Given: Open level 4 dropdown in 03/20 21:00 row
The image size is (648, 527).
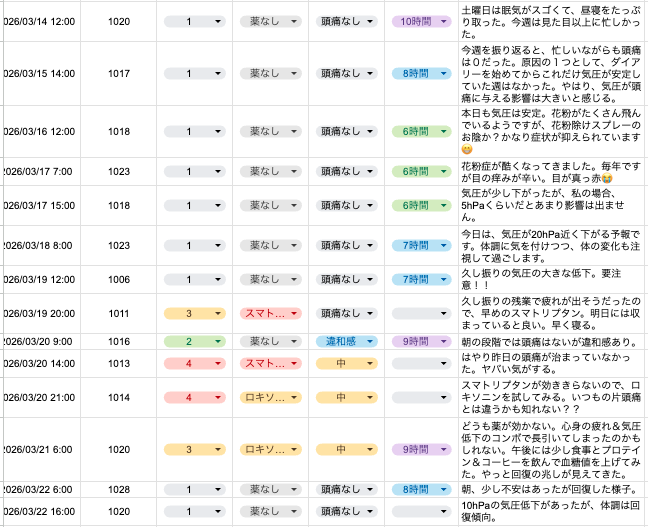Looking at the screenshot, I should click(x=193, y=397).
